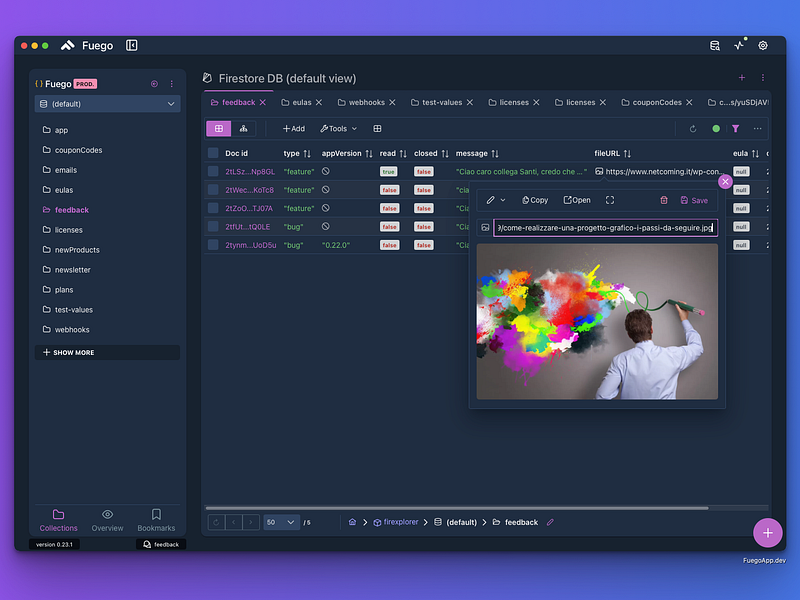The height and width of the screenshot is (600, 800).
Task: Open the activity pulse icon
Action: 739,45
